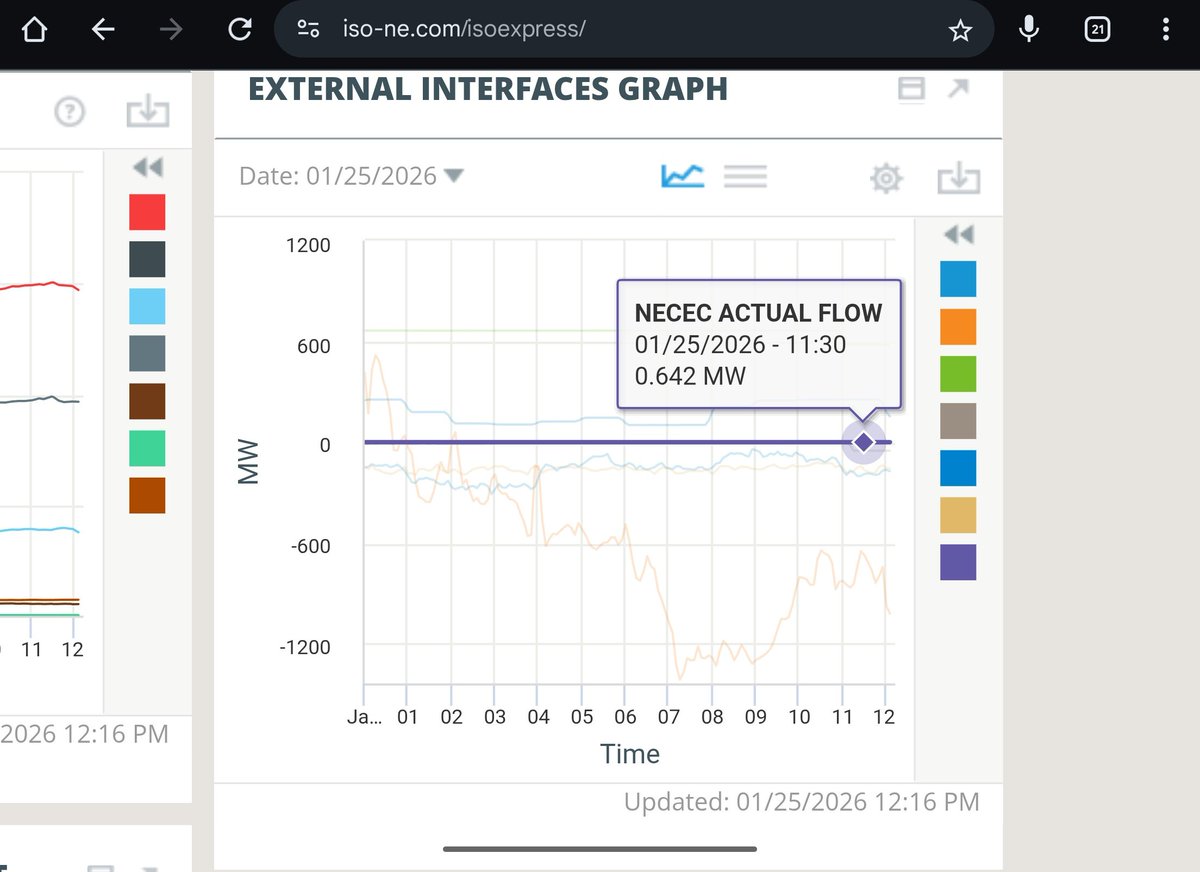
Task: Collapse the left chart's legend panel
Action: tap(147, 167)
